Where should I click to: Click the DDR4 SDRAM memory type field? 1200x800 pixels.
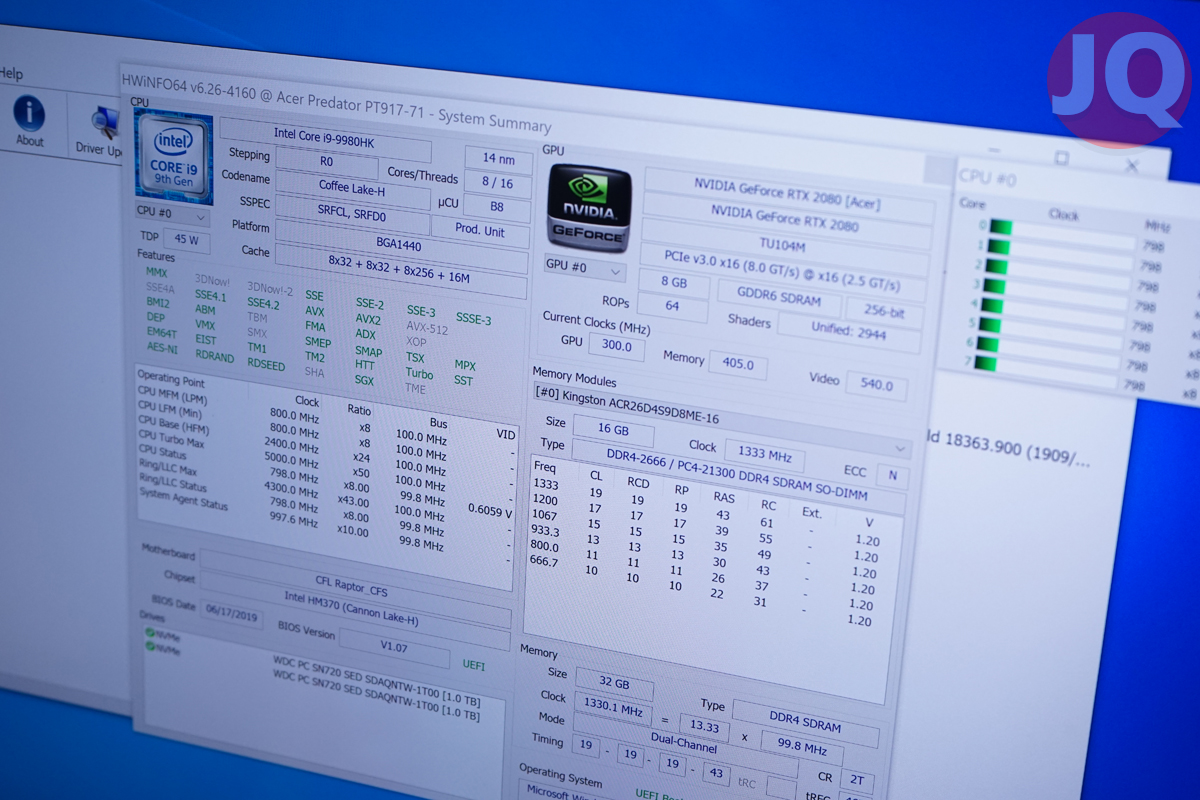click(x=807, y=724)
